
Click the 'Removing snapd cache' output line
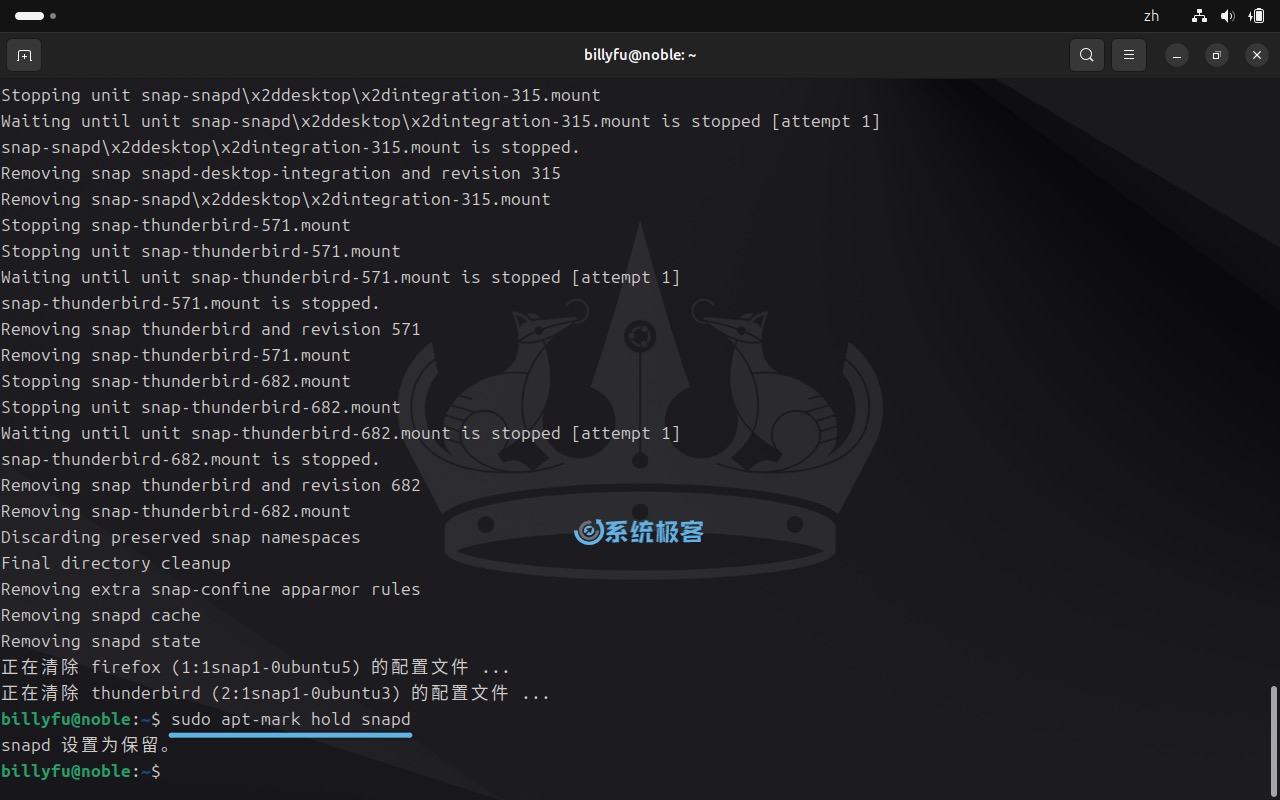pyautogui.click(x=100, y=615)
